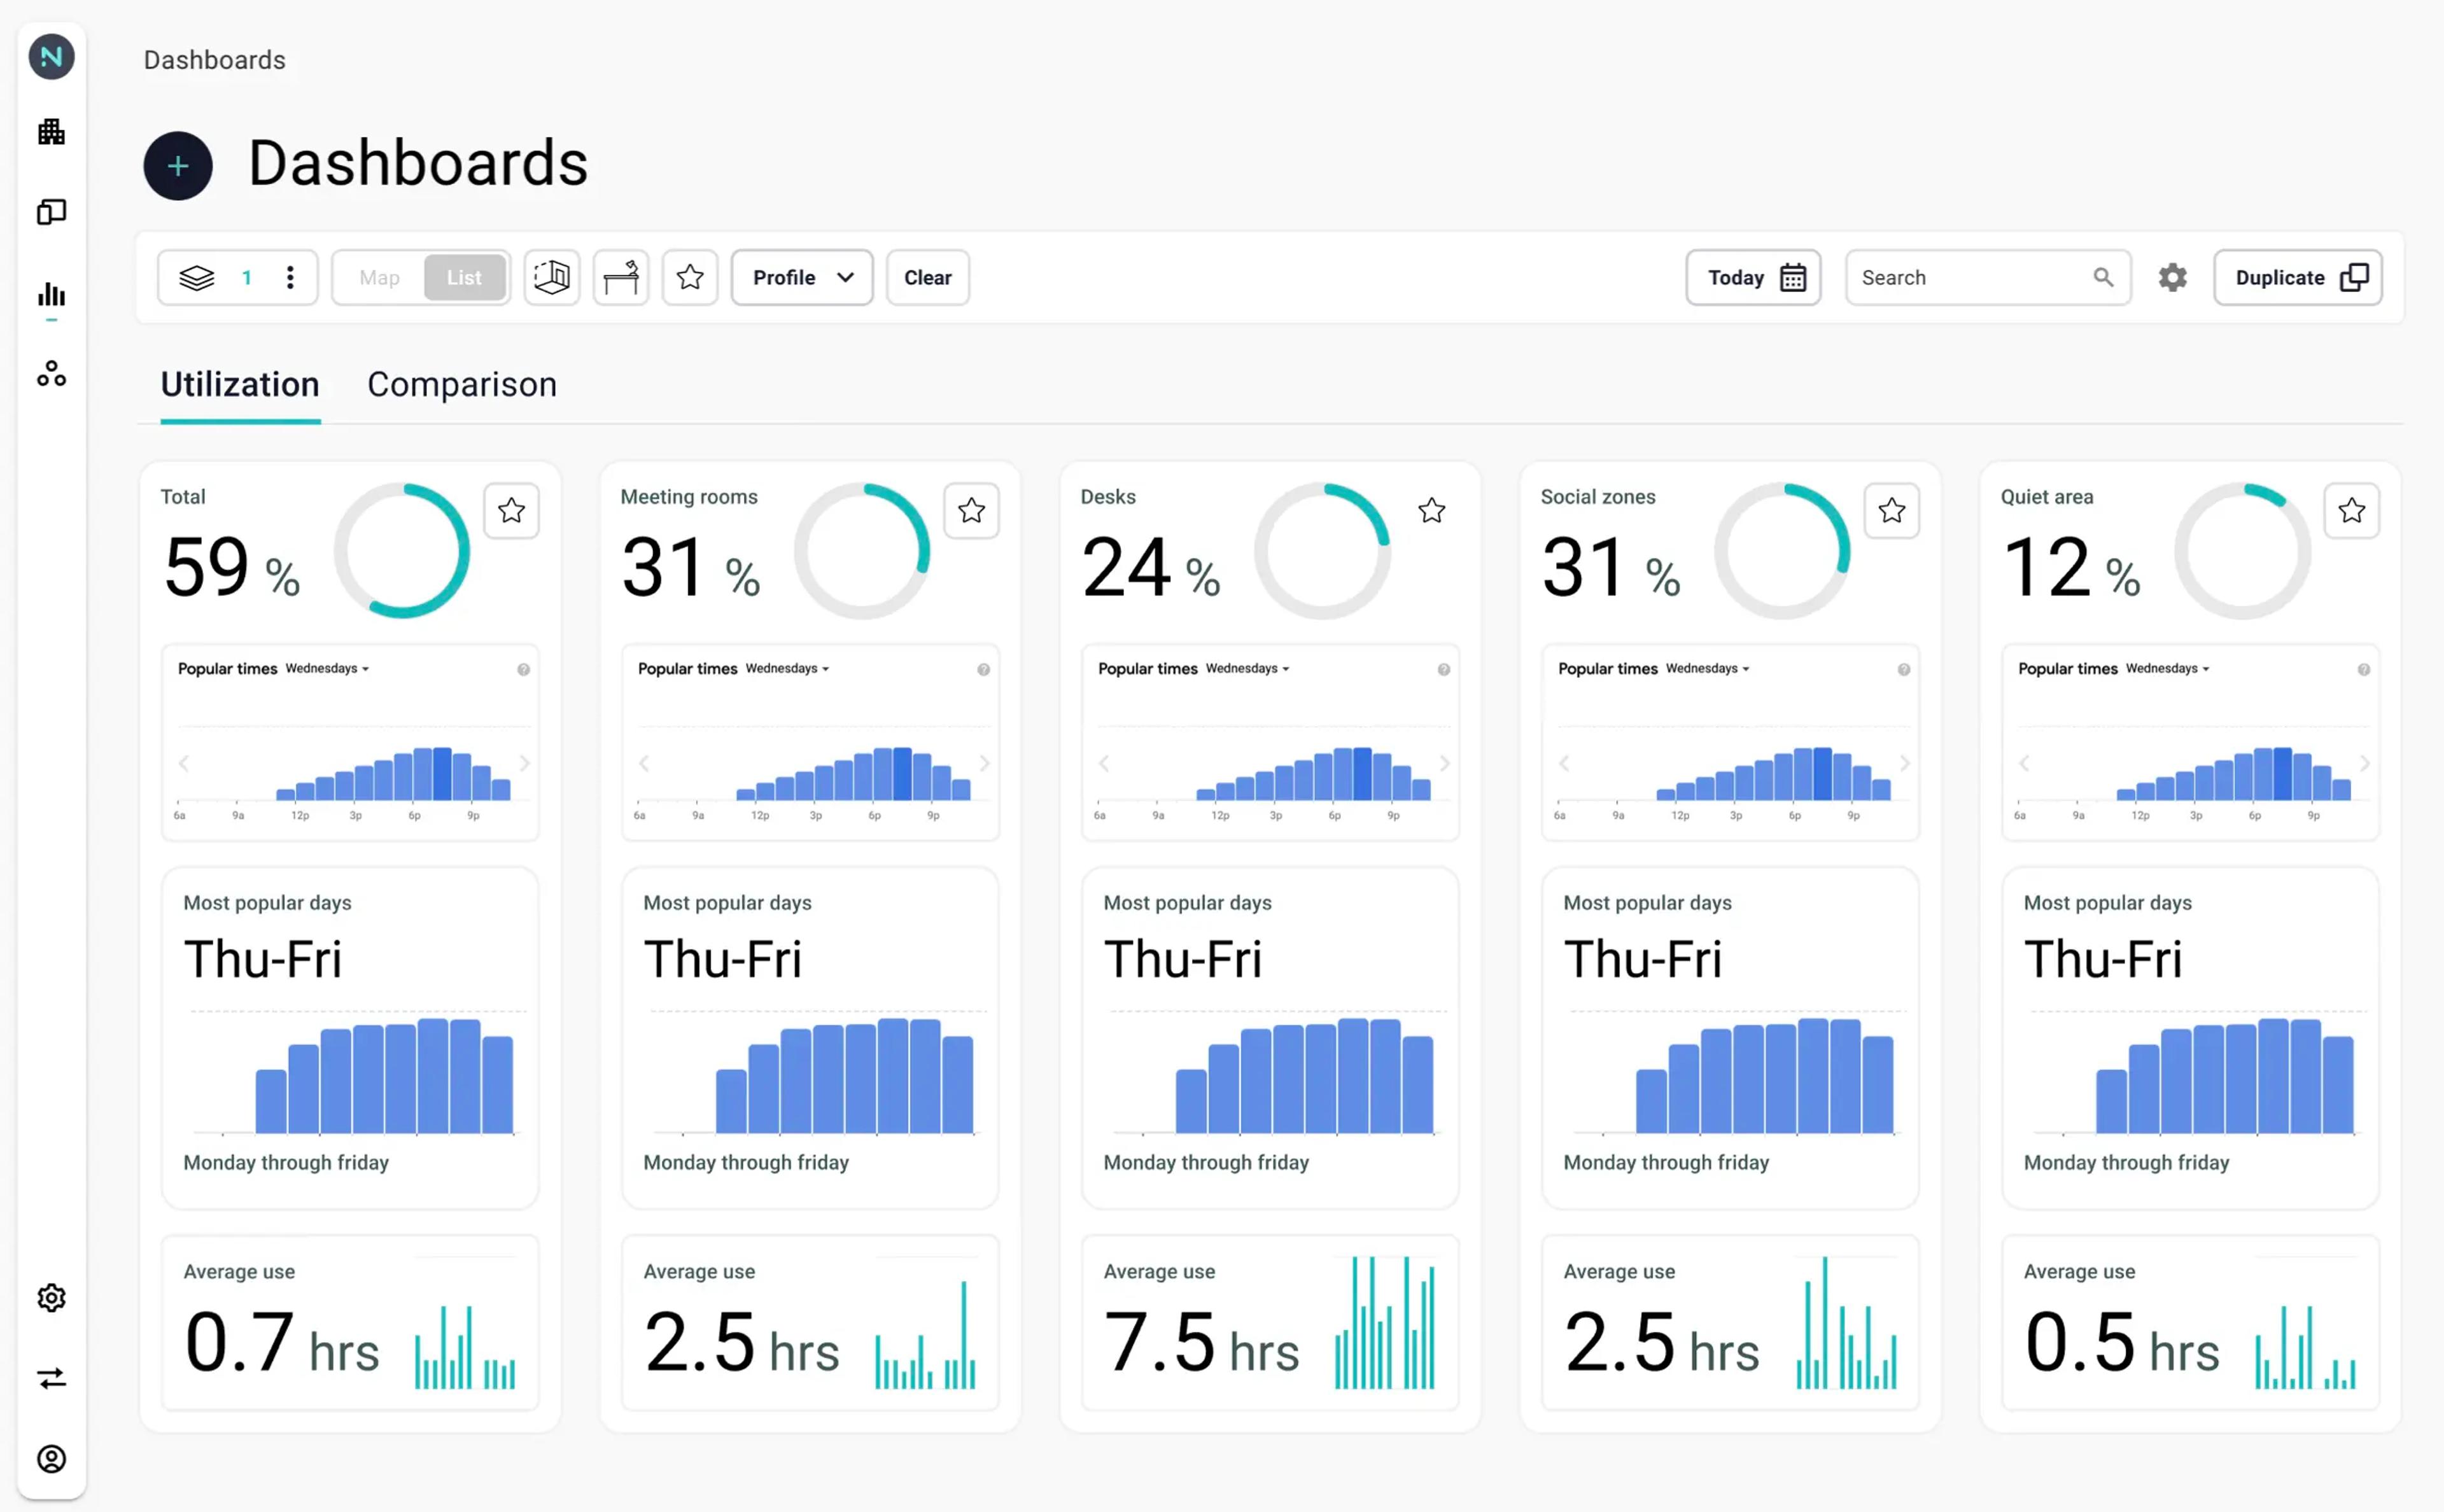Open the sidebar user account icon
2444x1512 pixels.
51,1459
